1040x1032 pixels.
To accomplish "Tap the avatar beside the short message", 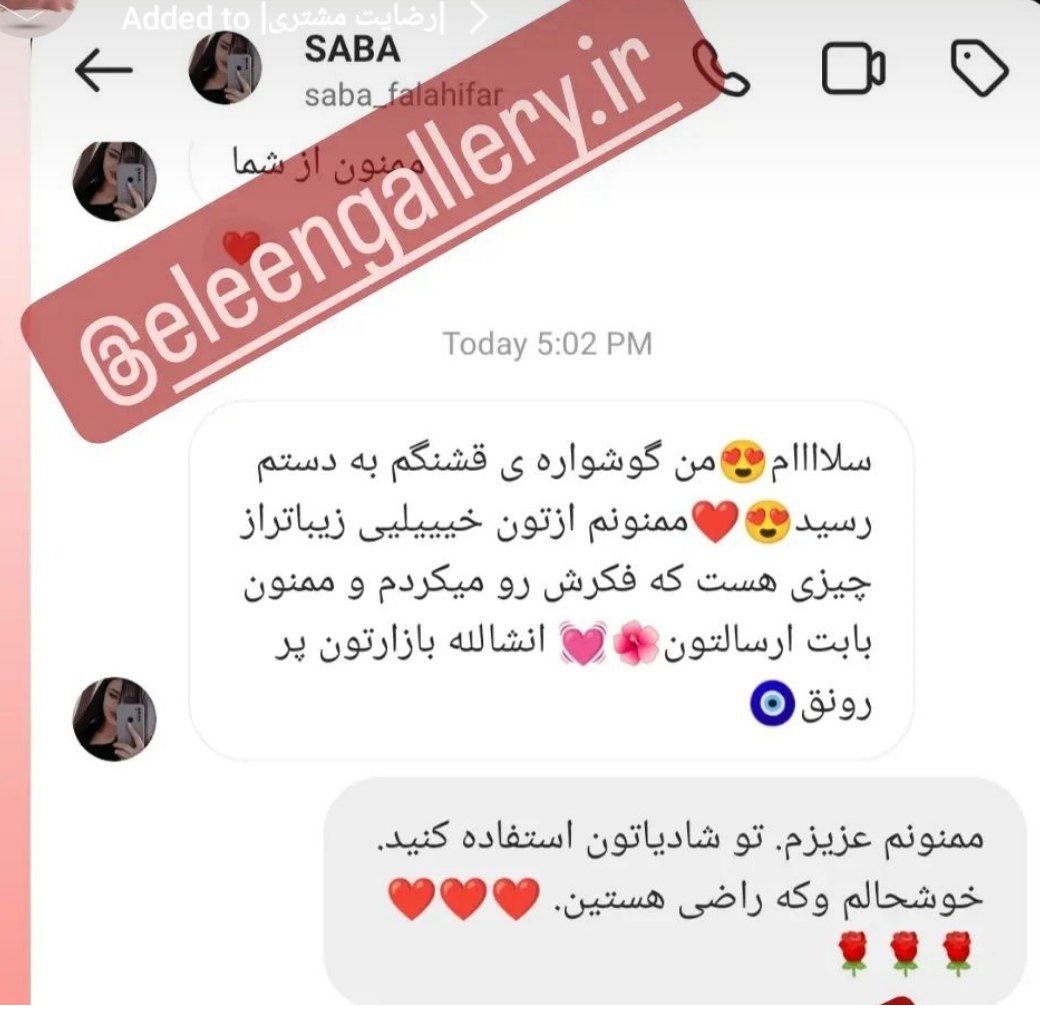I will point(114,181).
